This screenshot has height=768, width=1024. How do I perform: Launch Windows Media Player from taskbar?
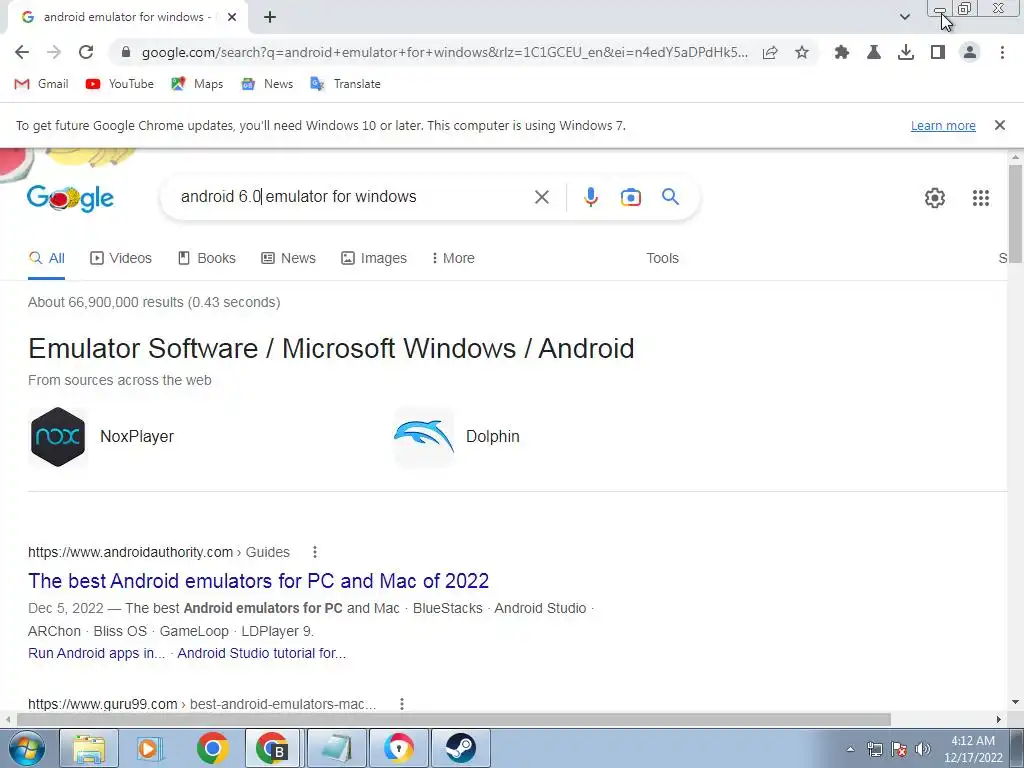coord(150,748)
